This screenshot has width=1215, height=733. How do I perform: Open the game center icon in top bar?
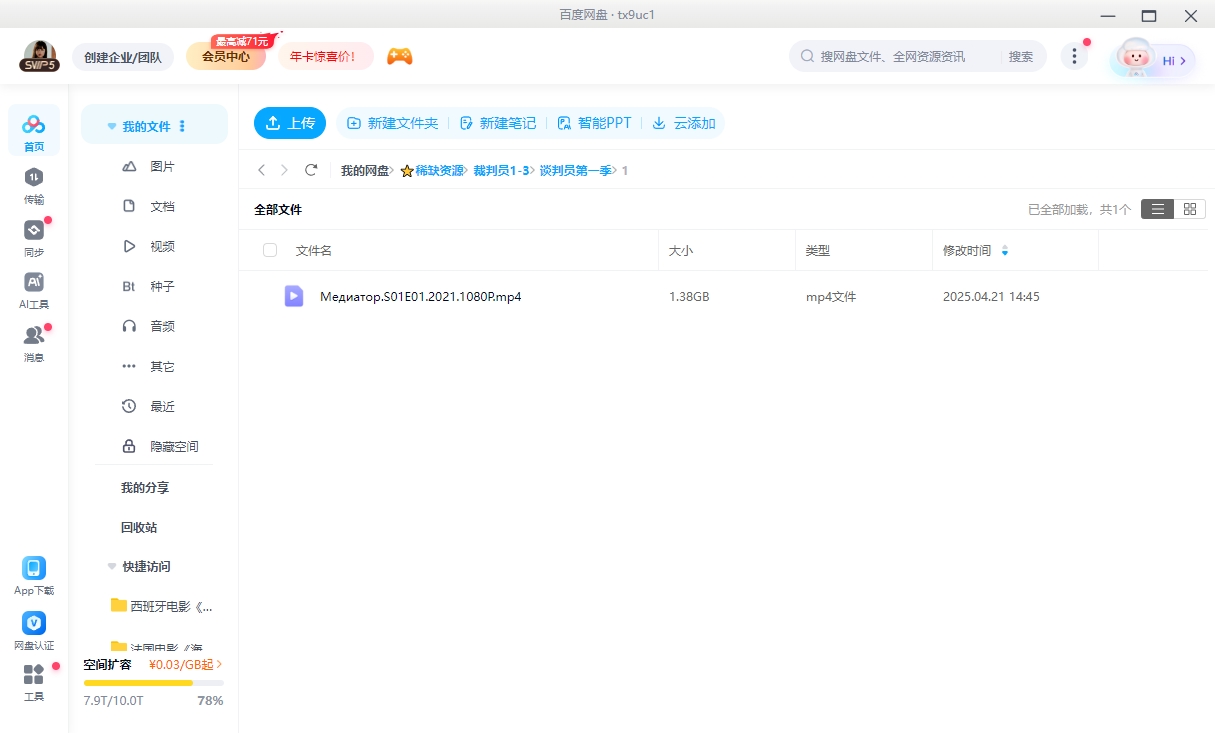(399, 56)
